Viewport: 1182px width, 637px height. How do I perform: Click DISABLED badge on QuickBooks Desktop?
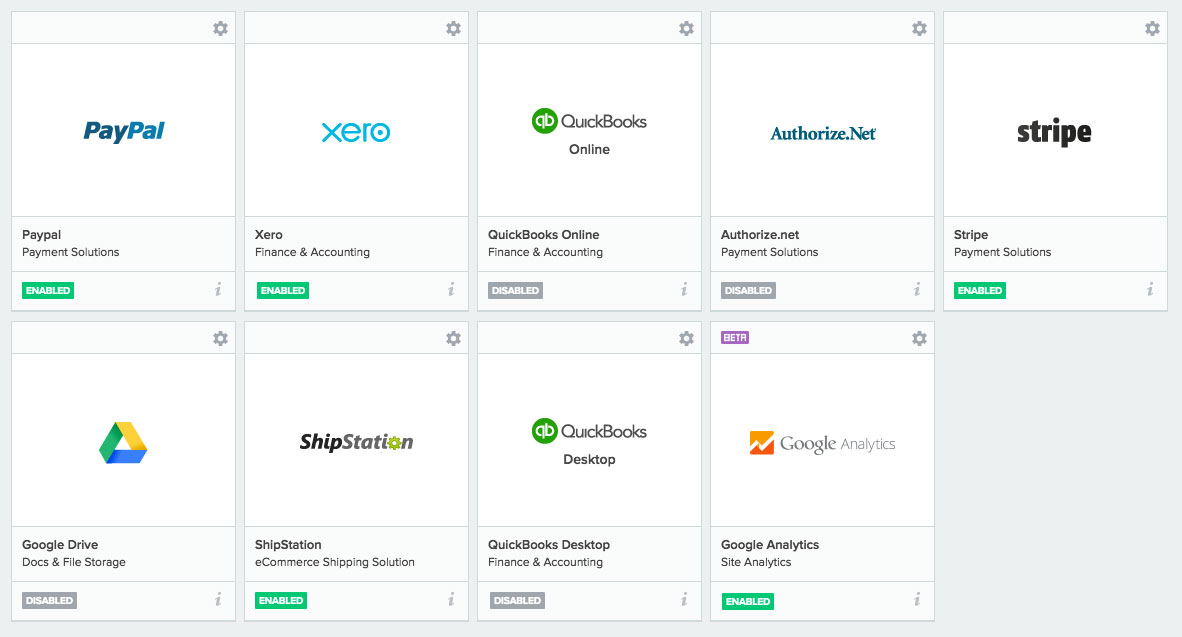[517, 601]
